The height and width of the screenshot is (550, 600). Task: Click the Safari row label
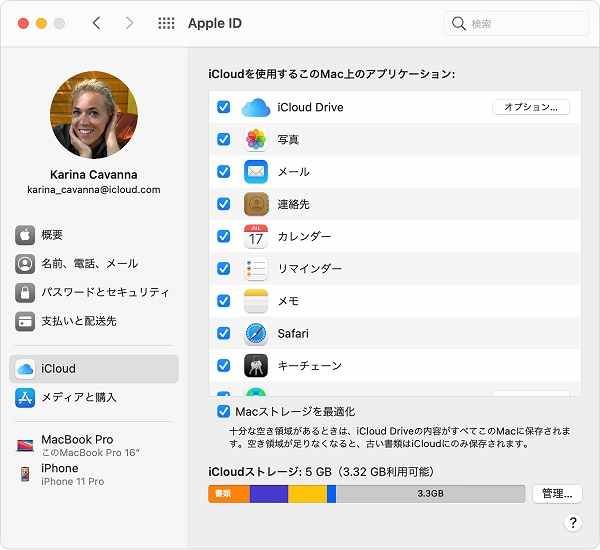coord(293,333)
